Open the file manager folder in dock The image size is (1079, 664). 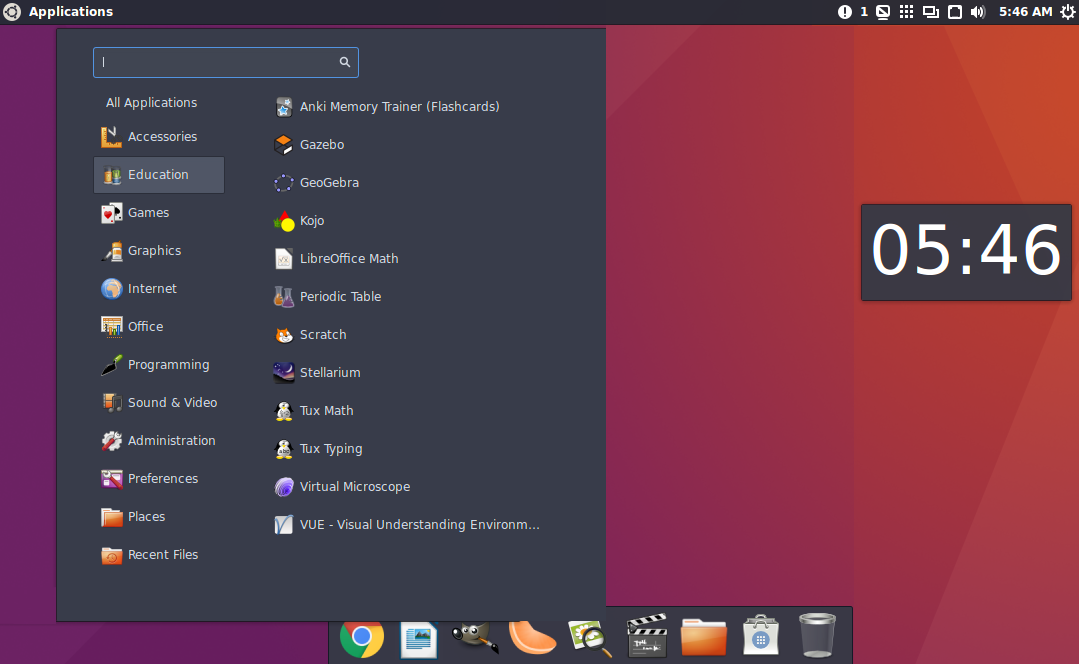(x=703, y=637)
